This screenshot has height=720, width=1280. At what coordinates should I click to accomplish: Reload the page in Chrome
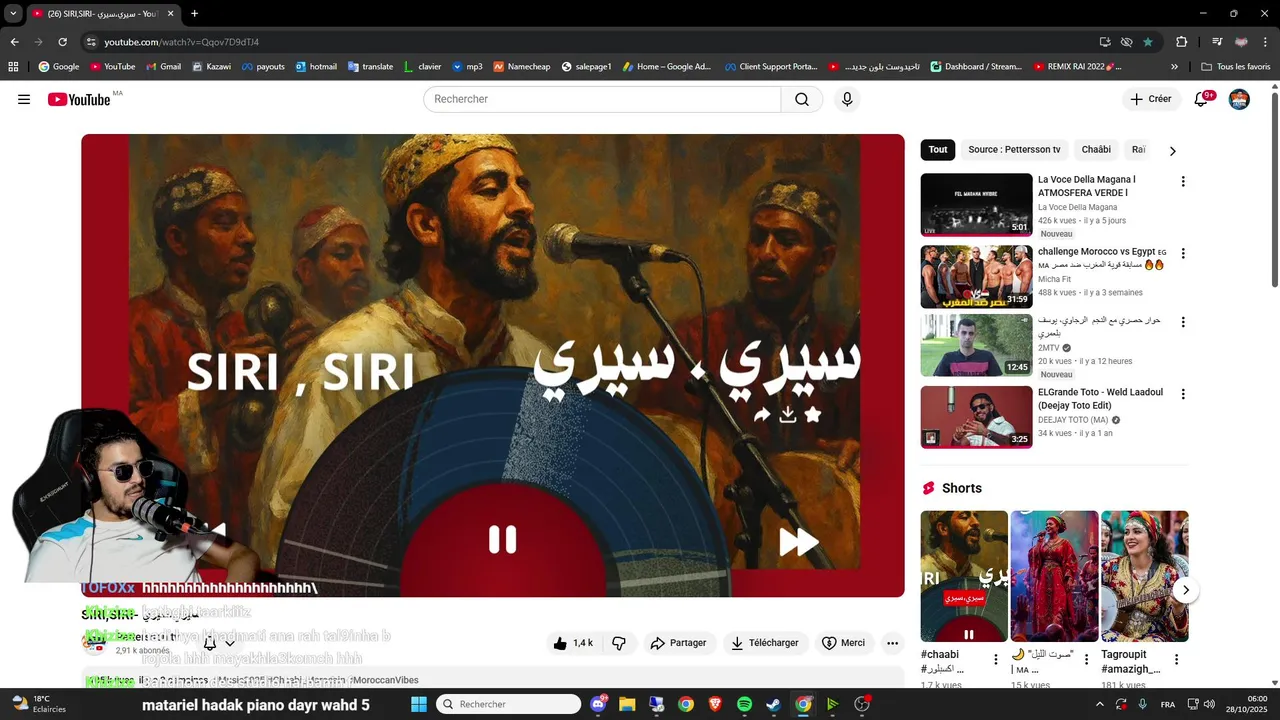tap(62, 42)
